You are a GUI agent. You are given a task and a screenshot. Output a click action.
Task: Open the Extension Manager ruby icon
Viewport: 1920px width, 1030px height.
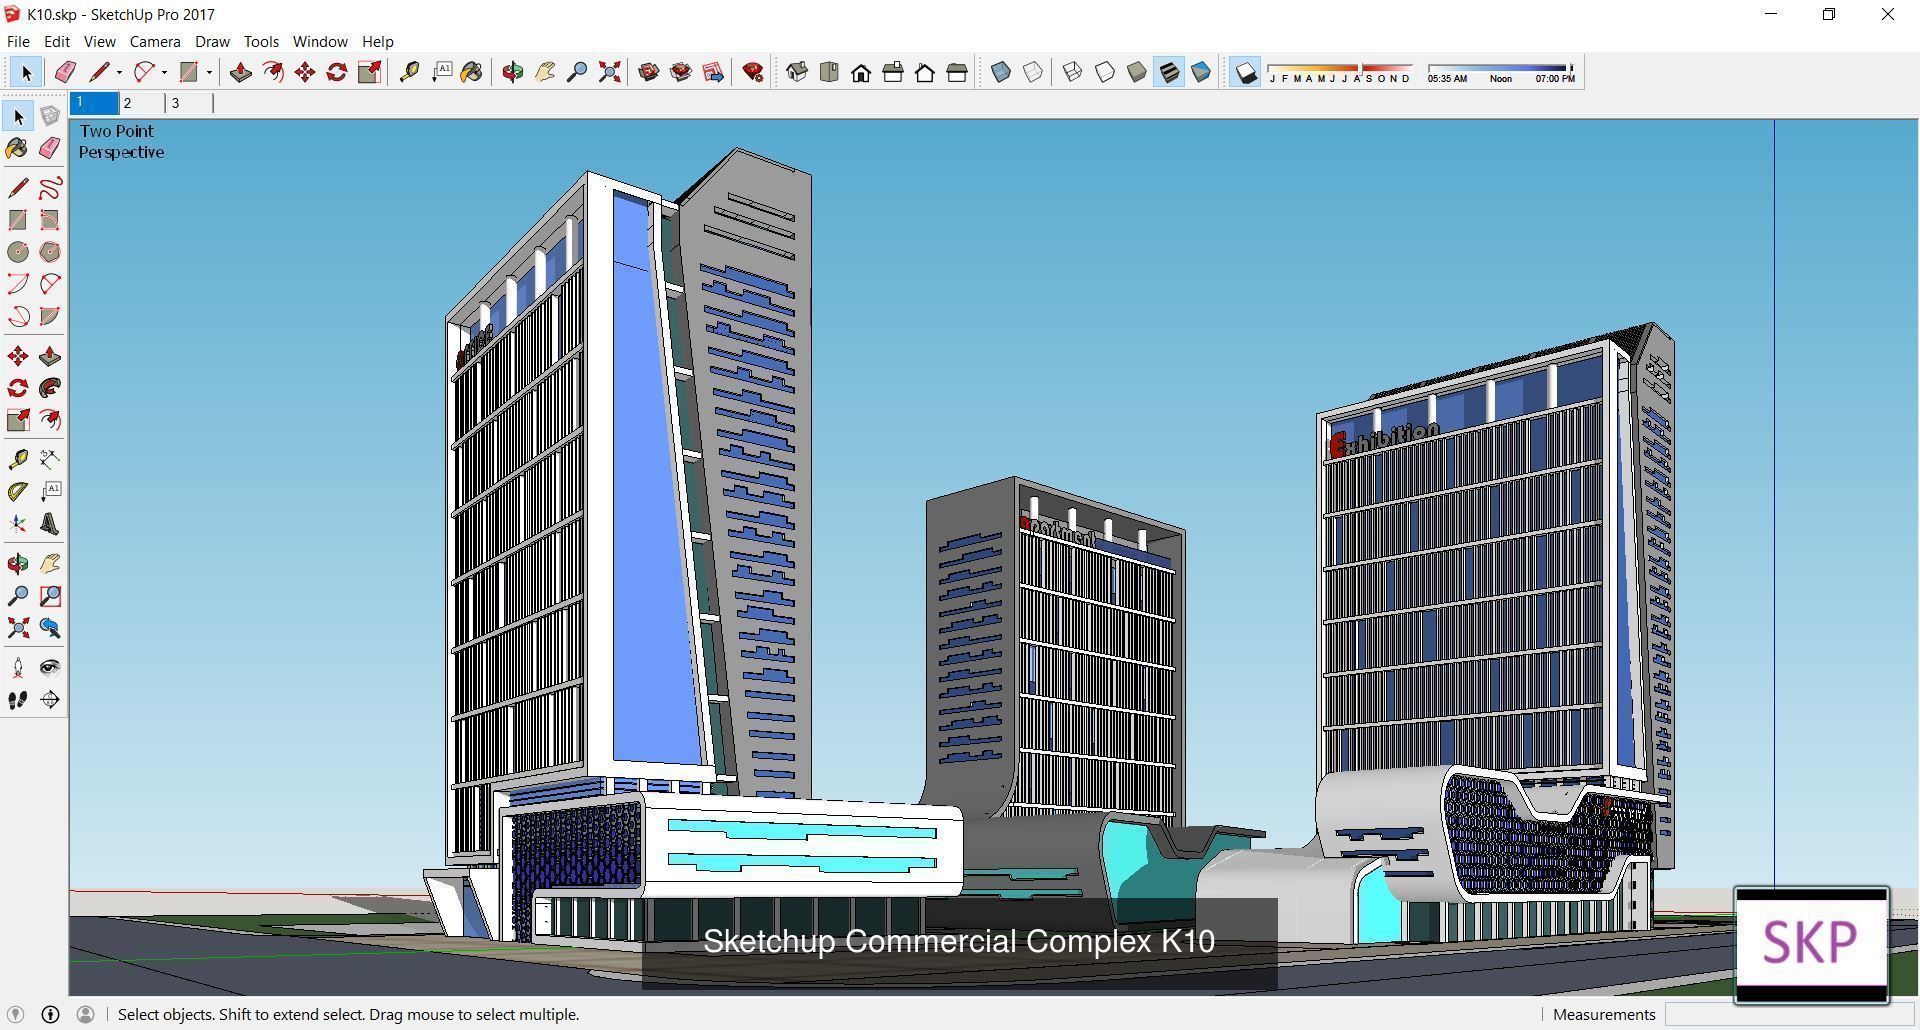(753, 72)
